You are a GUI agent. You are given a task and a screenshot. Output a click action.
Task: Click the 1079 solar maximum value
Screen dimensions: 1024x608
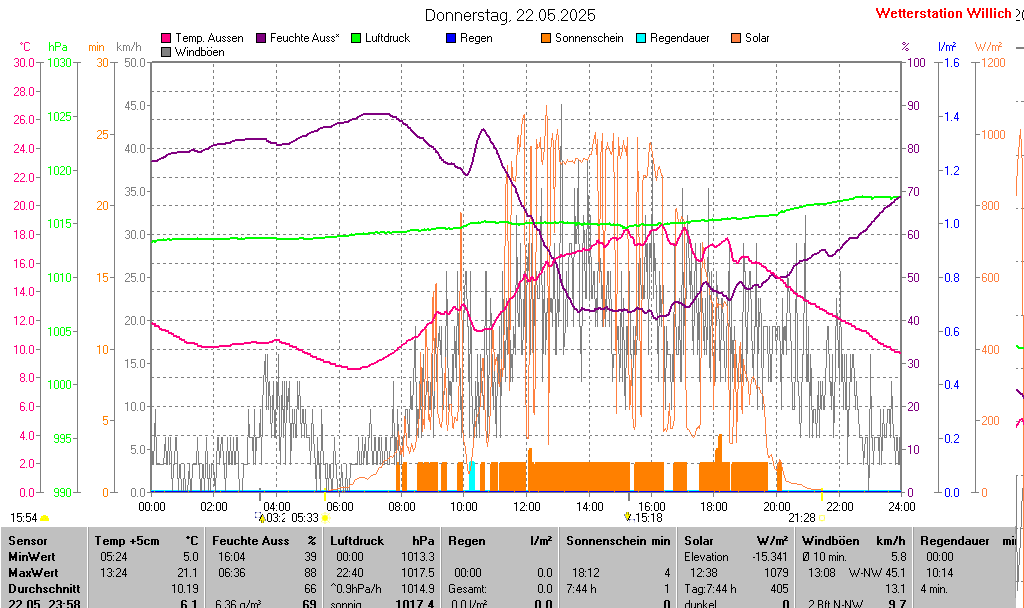pos(776,573)
